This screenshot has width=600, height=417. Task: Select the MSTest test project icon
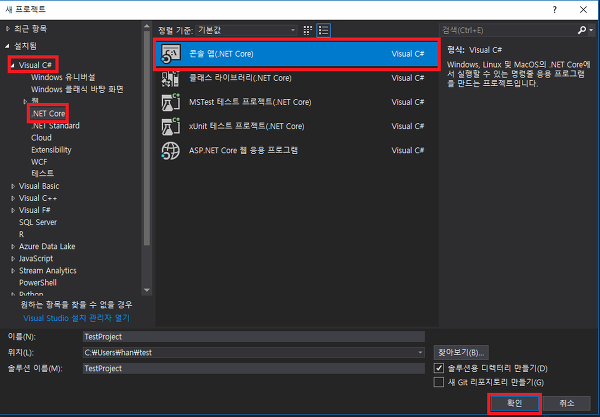point(170,102)
